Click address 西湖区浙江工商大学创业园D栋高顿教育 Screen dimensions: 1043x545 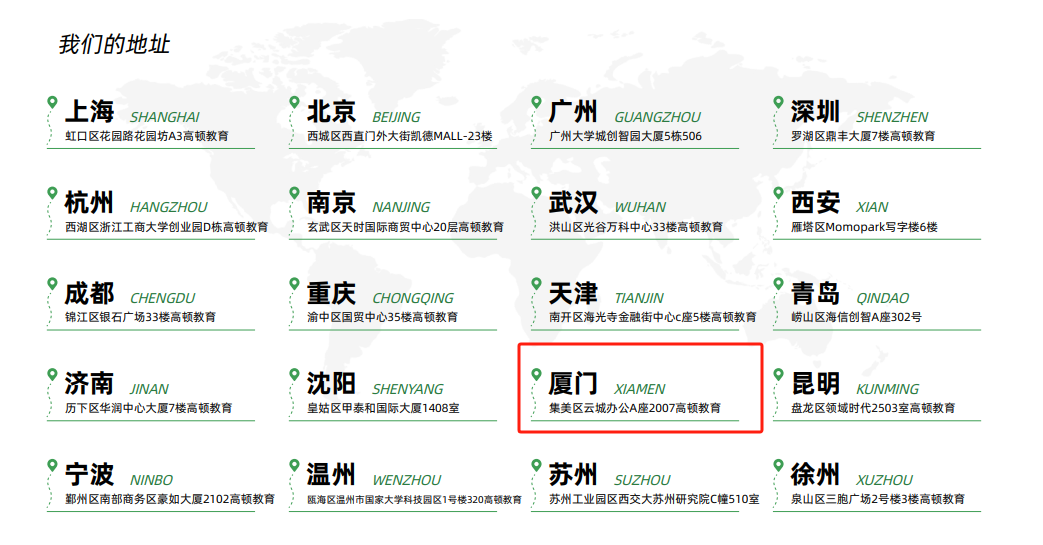point(166,227)
